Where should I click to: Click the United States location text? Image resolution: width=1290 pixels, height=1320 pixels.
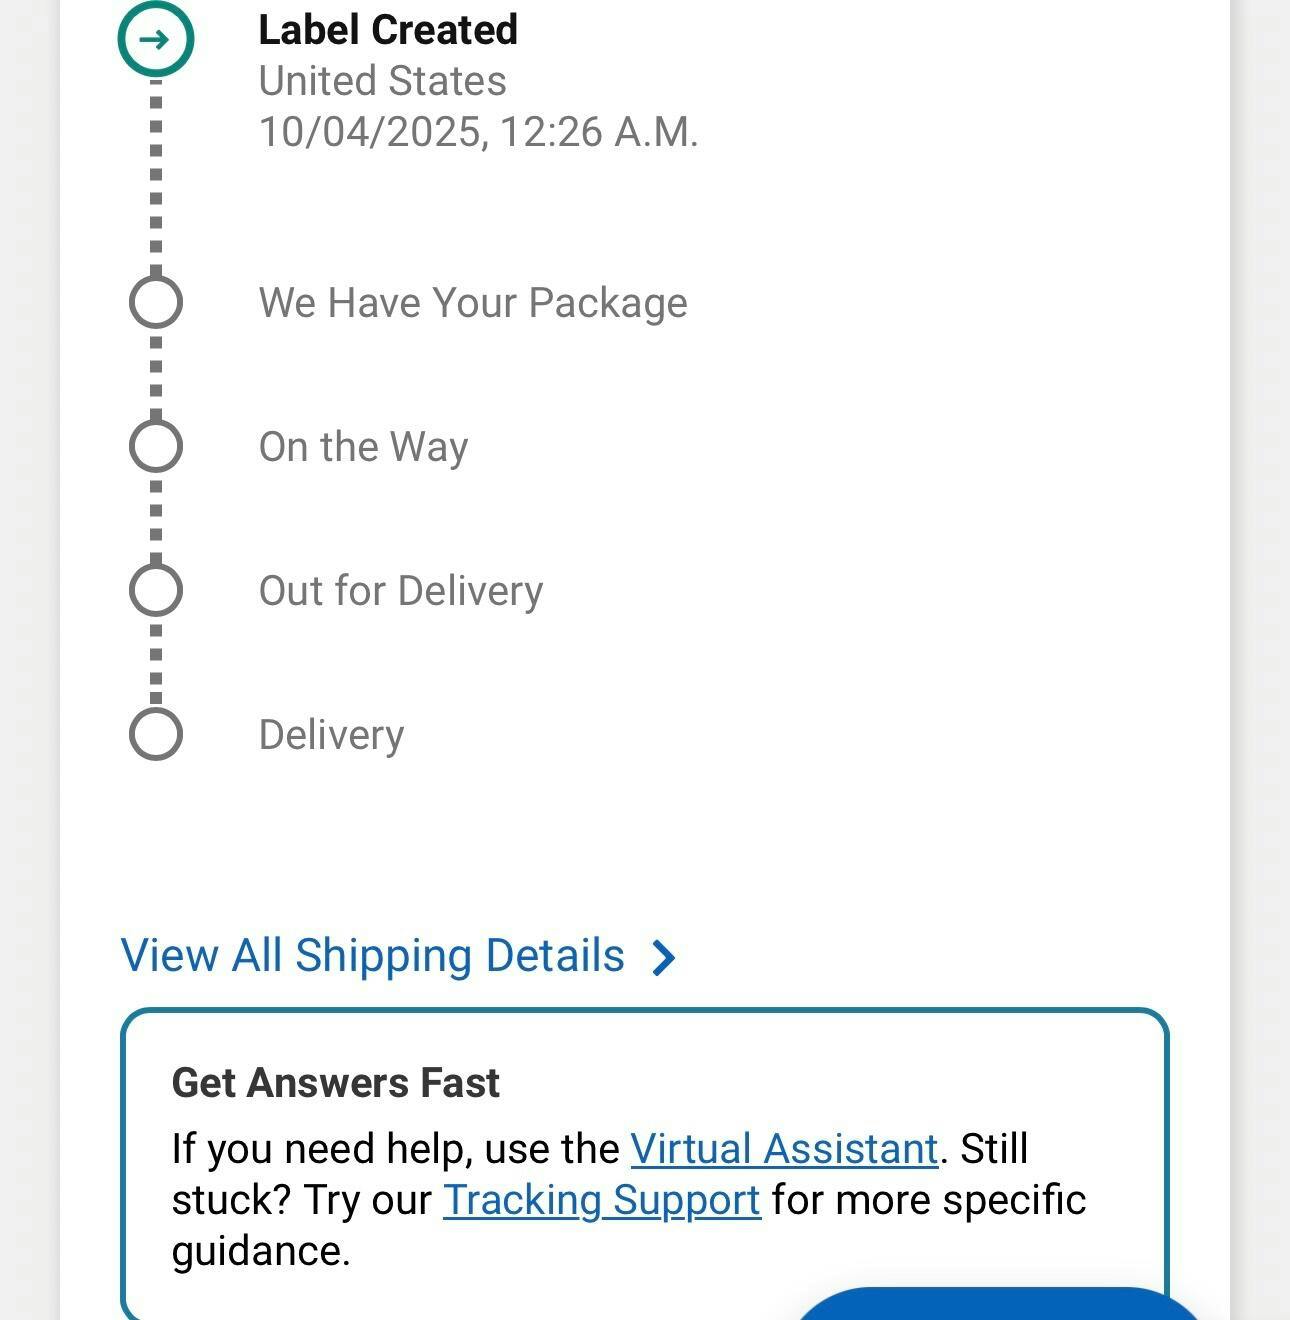(382, 81)
